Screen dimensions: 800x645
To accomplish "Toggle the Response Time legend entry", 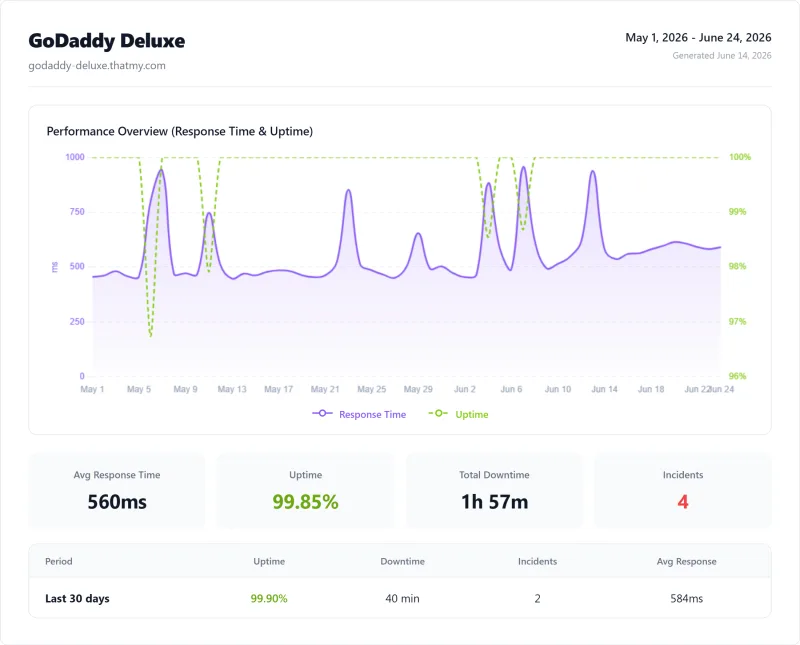I will pos(359,414).
